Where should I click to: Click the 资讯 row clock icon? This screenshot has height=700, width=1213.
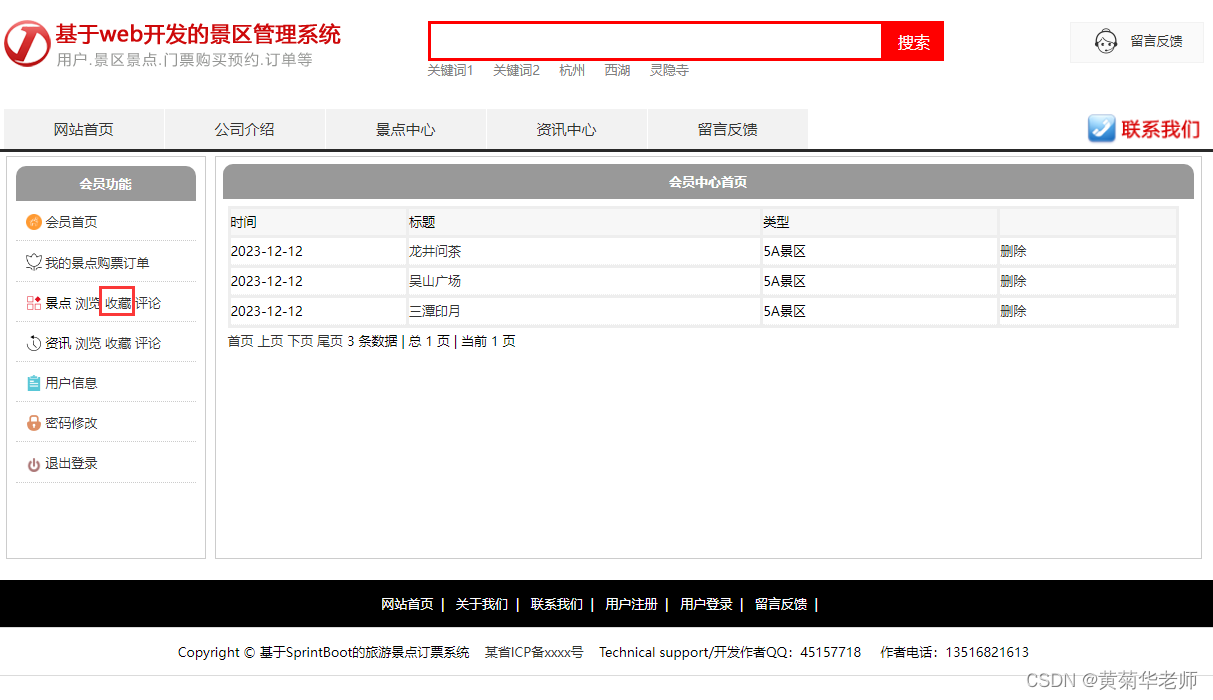pos(33,343)
